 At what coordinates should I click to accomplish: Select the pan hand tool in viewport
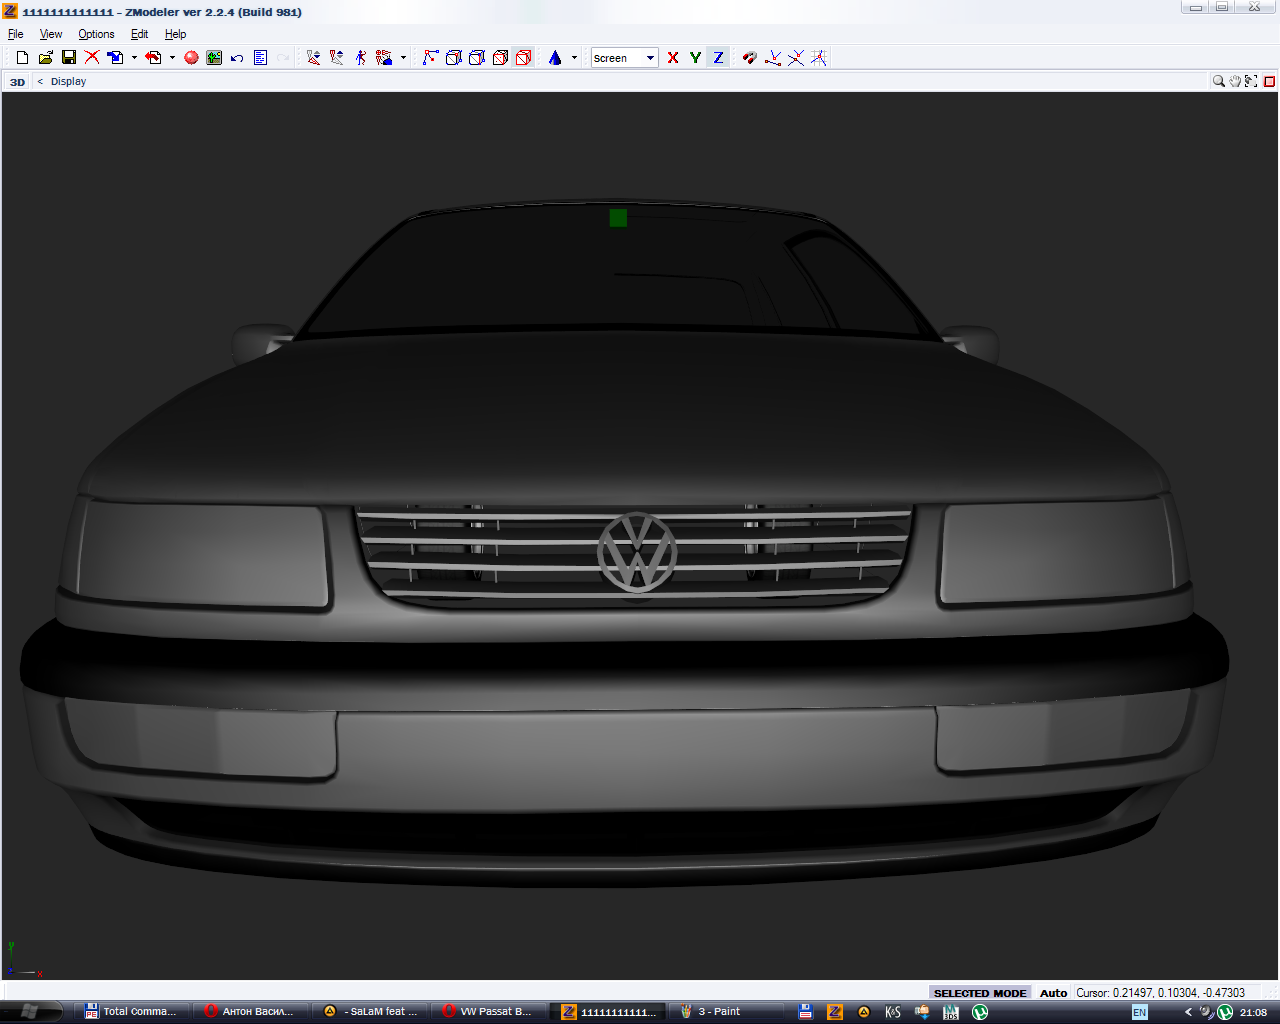pyautogui.click(x=1235, y=81)
